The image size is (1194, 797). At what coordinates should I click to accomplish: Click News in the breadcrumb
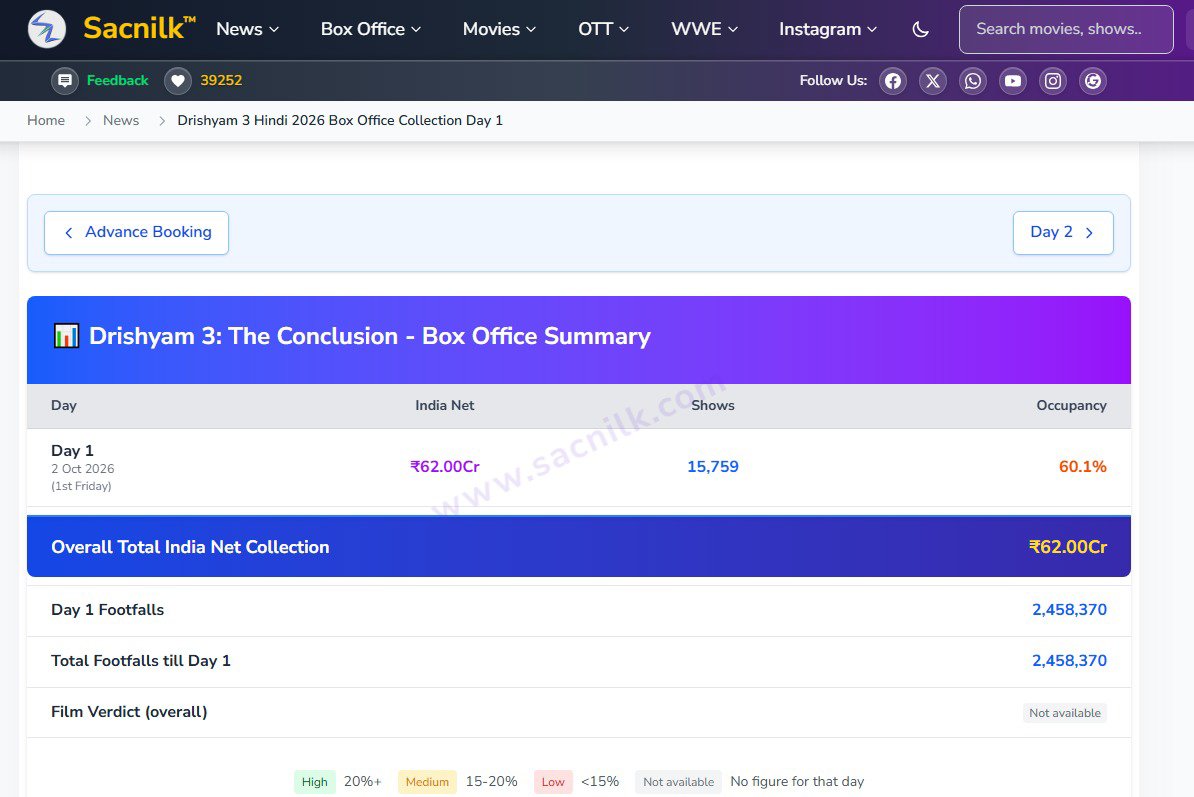[121, 120]
